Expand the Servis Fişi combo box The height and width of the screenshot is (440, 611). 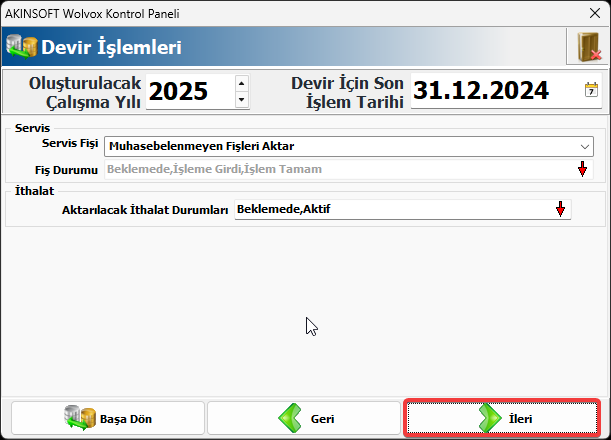(585, 147)
